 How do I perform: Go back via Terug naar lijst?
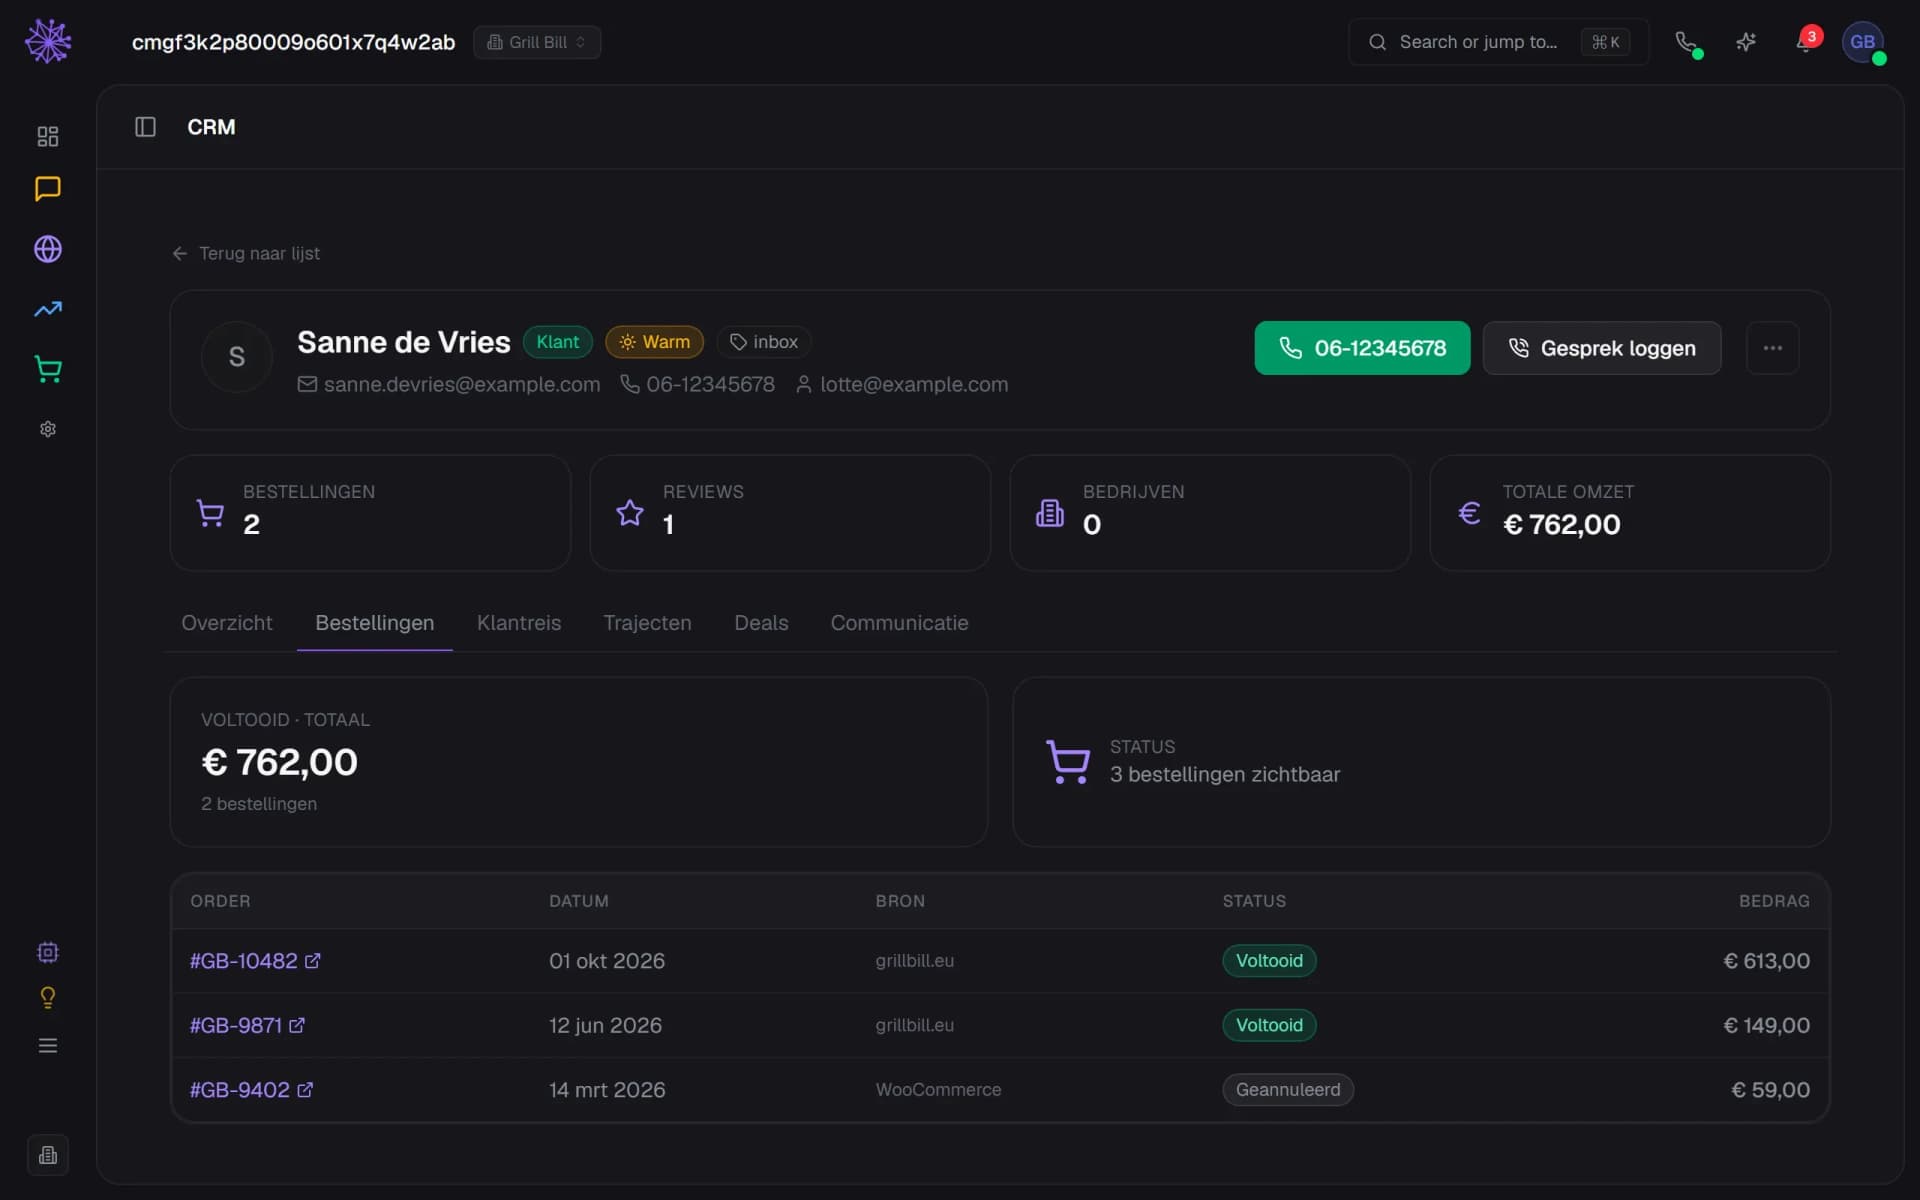click(x=246, y=254)
